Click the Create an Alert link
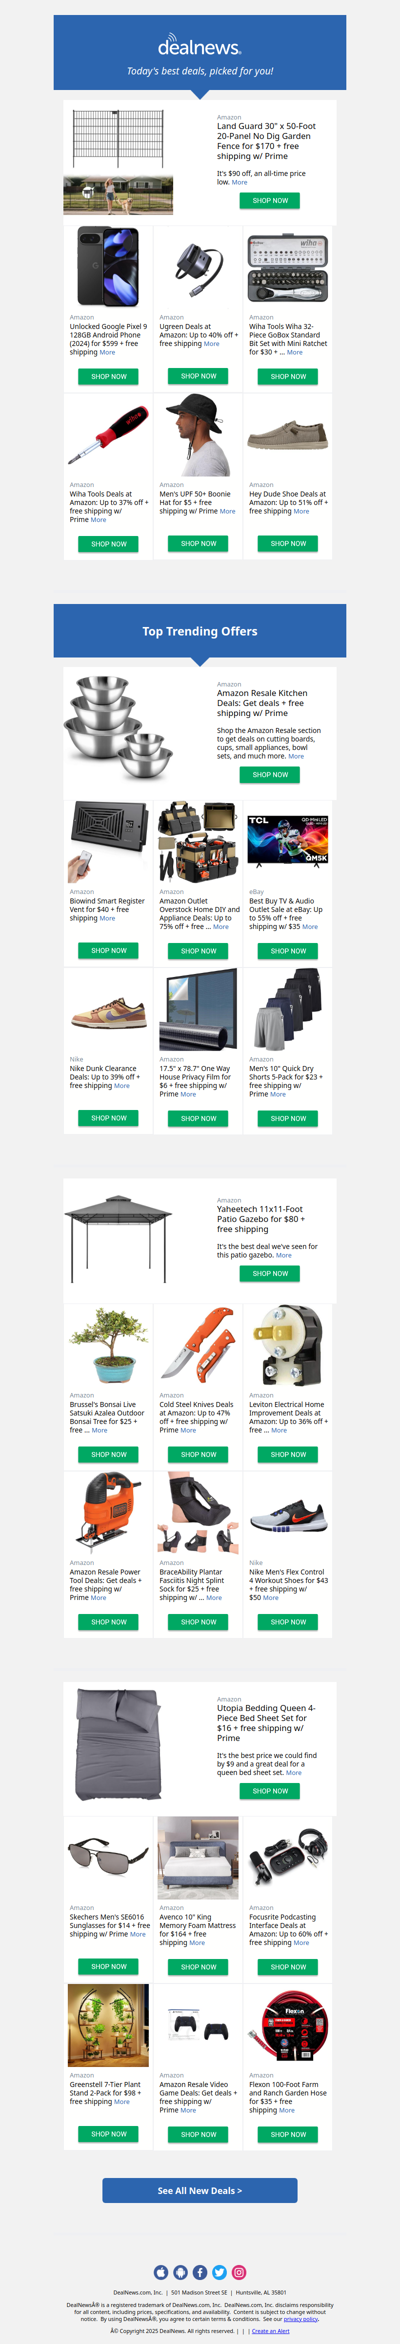This screenshot has width=400, height=2344. click(x=271, y=2331)
